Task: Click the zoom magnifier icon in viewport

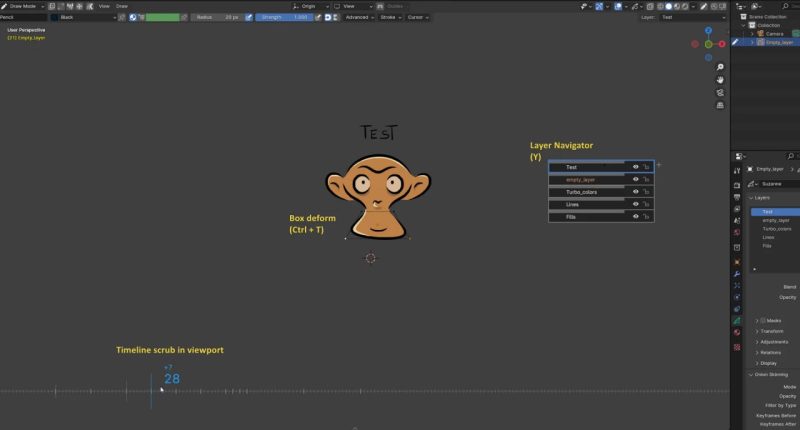Action: point(720,67)
